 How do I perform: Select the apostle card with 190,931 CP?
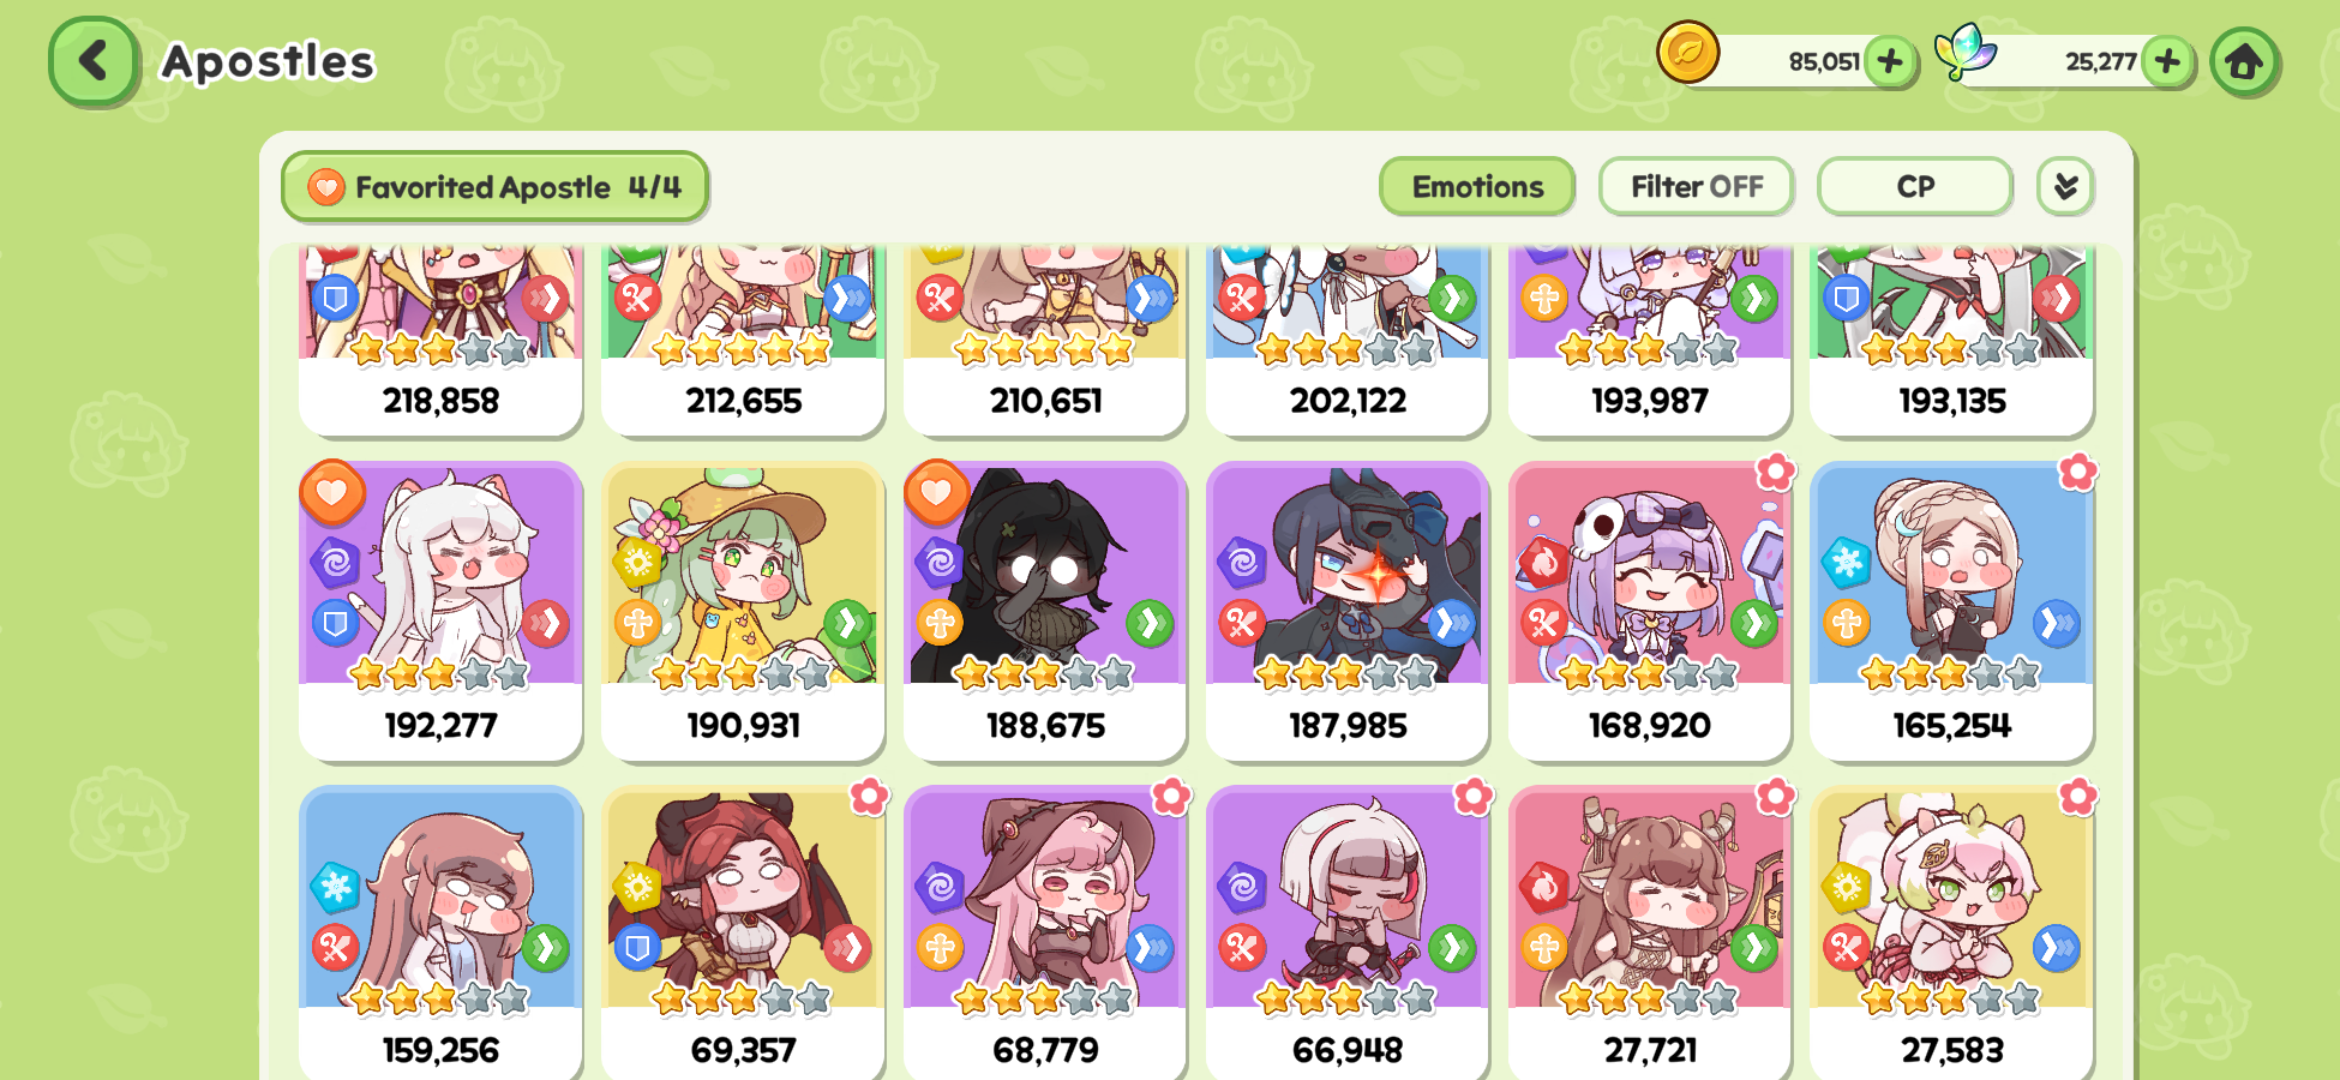743,611
